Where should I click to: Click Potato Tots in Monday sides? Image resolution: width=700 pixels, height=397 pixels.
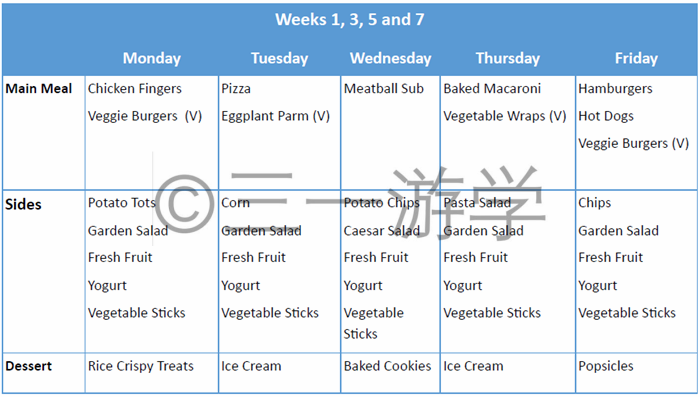click(x=121, y=203)
